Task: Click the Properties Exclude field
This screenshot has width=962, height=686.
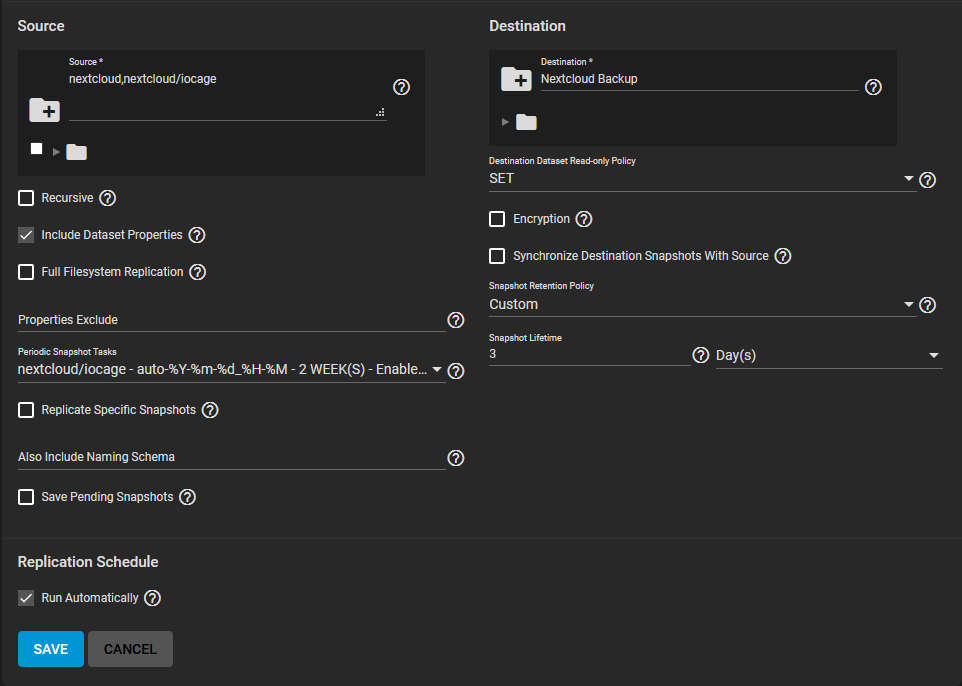Action: [231, 320]
